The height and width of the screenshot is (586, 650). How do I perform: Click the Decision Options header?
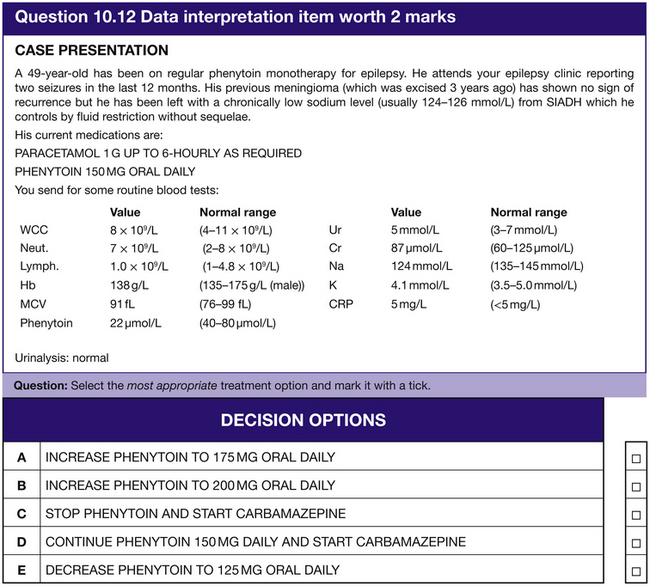click(302, 420)
